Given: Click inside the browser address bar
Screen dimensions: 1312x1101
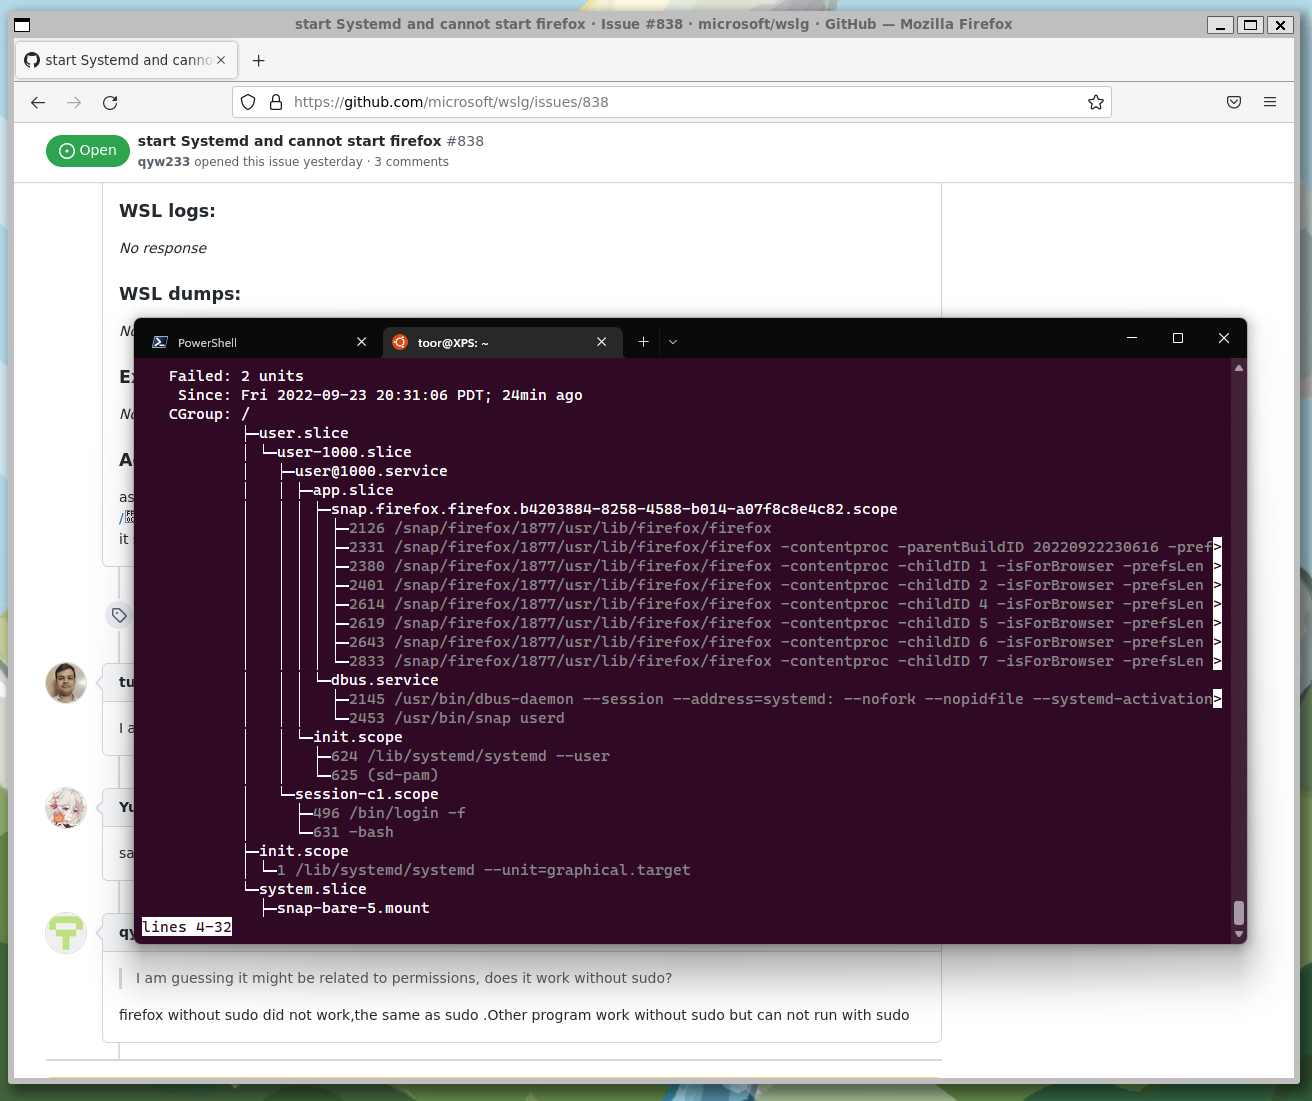Looking at the screenshot, I should [x=600, y=102].
